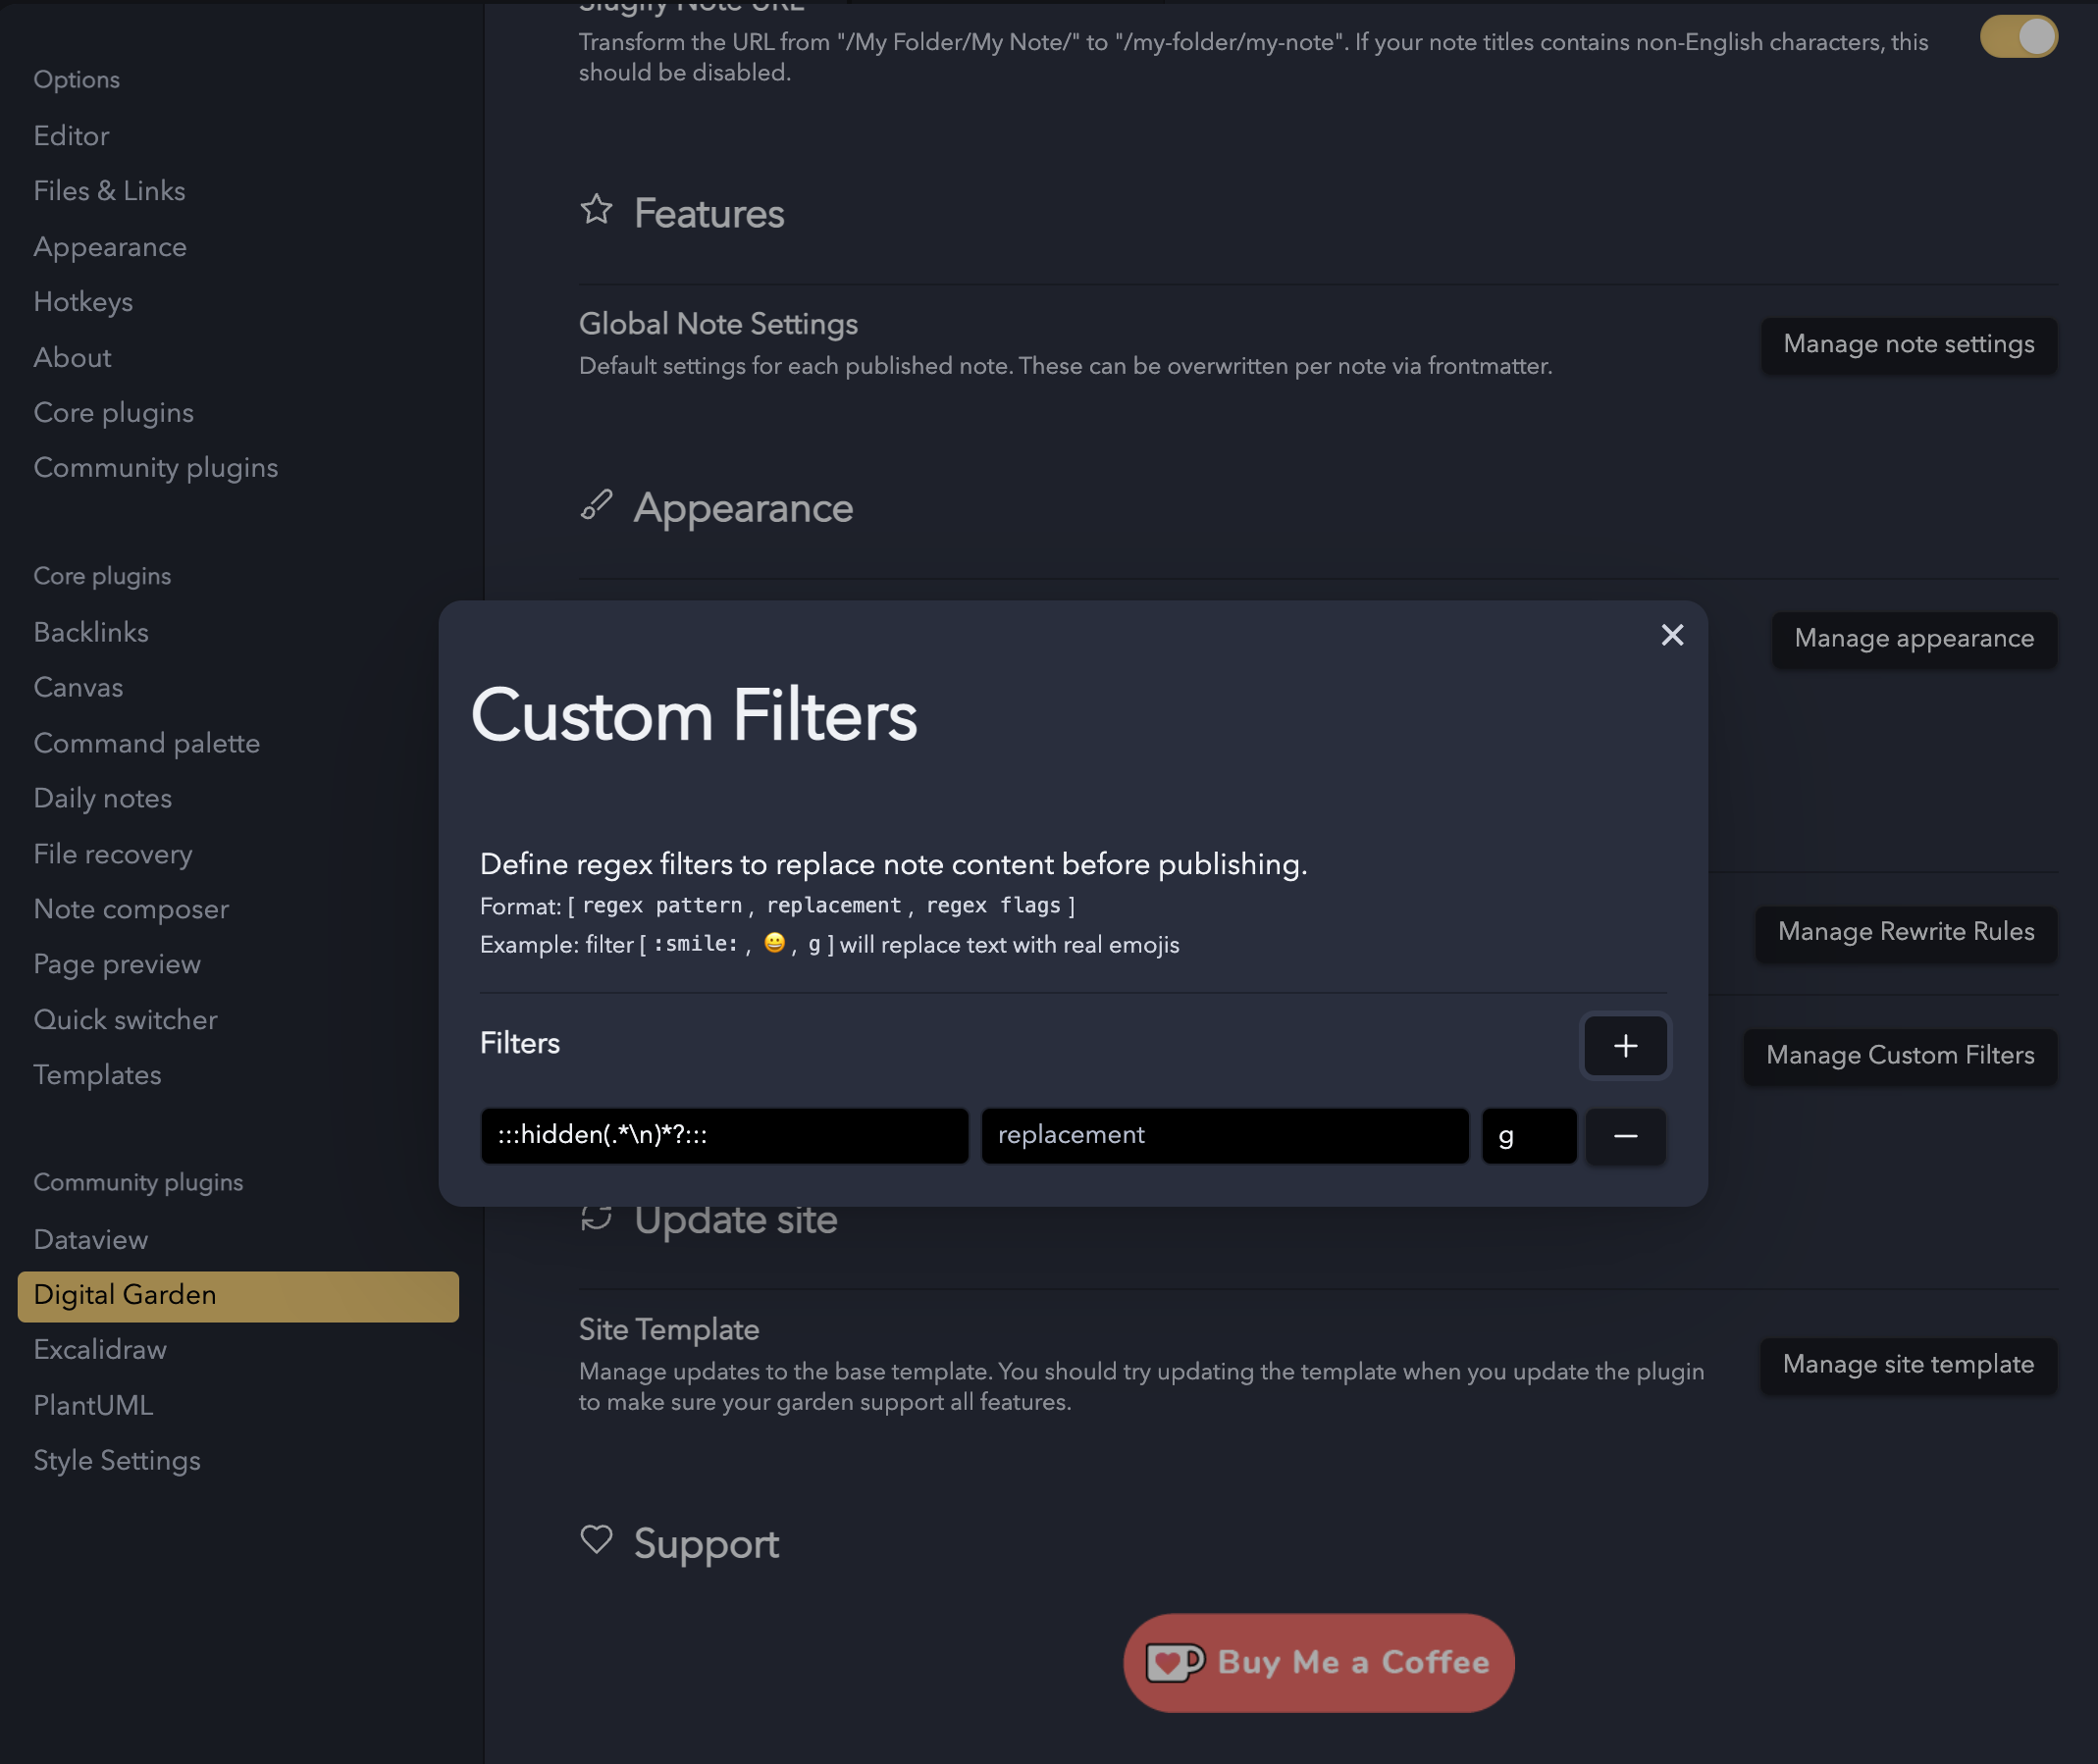Click the plus icon to add new filter
This screenshot has width=2098, height=1764.
(1626, 1045)
